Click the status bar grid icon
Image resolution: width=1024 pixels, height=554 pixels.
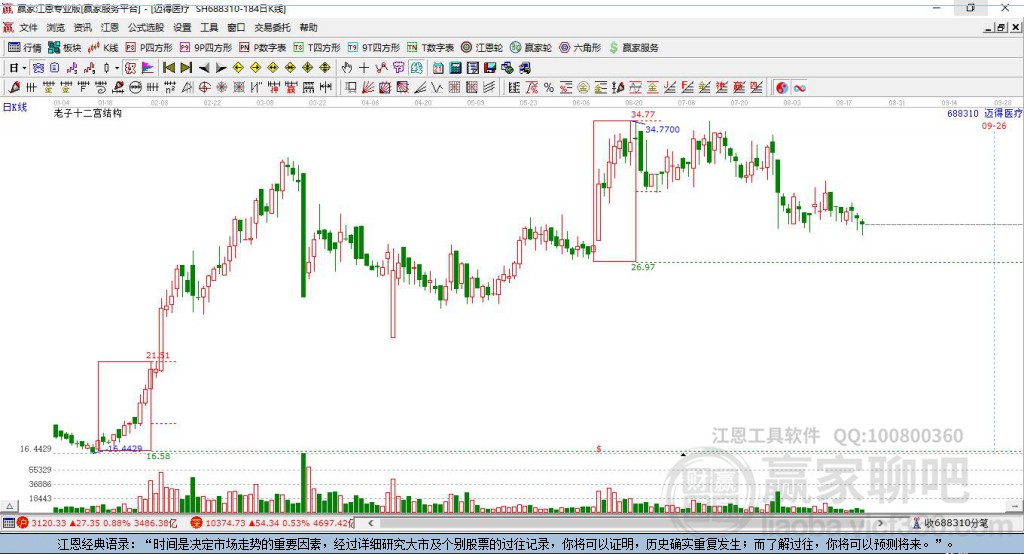[x=8, y=523]
